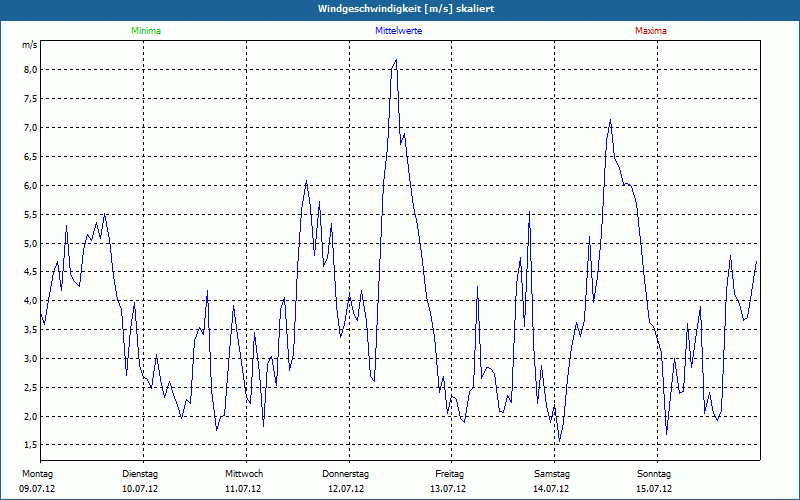The image size is (800, 500).
Task: Click the 4,0 y-axis value
Action: pos(31,301)
